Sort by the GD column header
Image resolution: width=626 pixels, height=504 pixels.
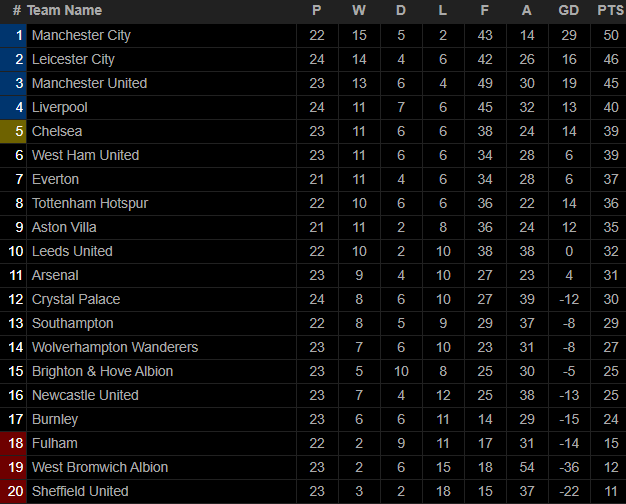click(x=569, y=10)
